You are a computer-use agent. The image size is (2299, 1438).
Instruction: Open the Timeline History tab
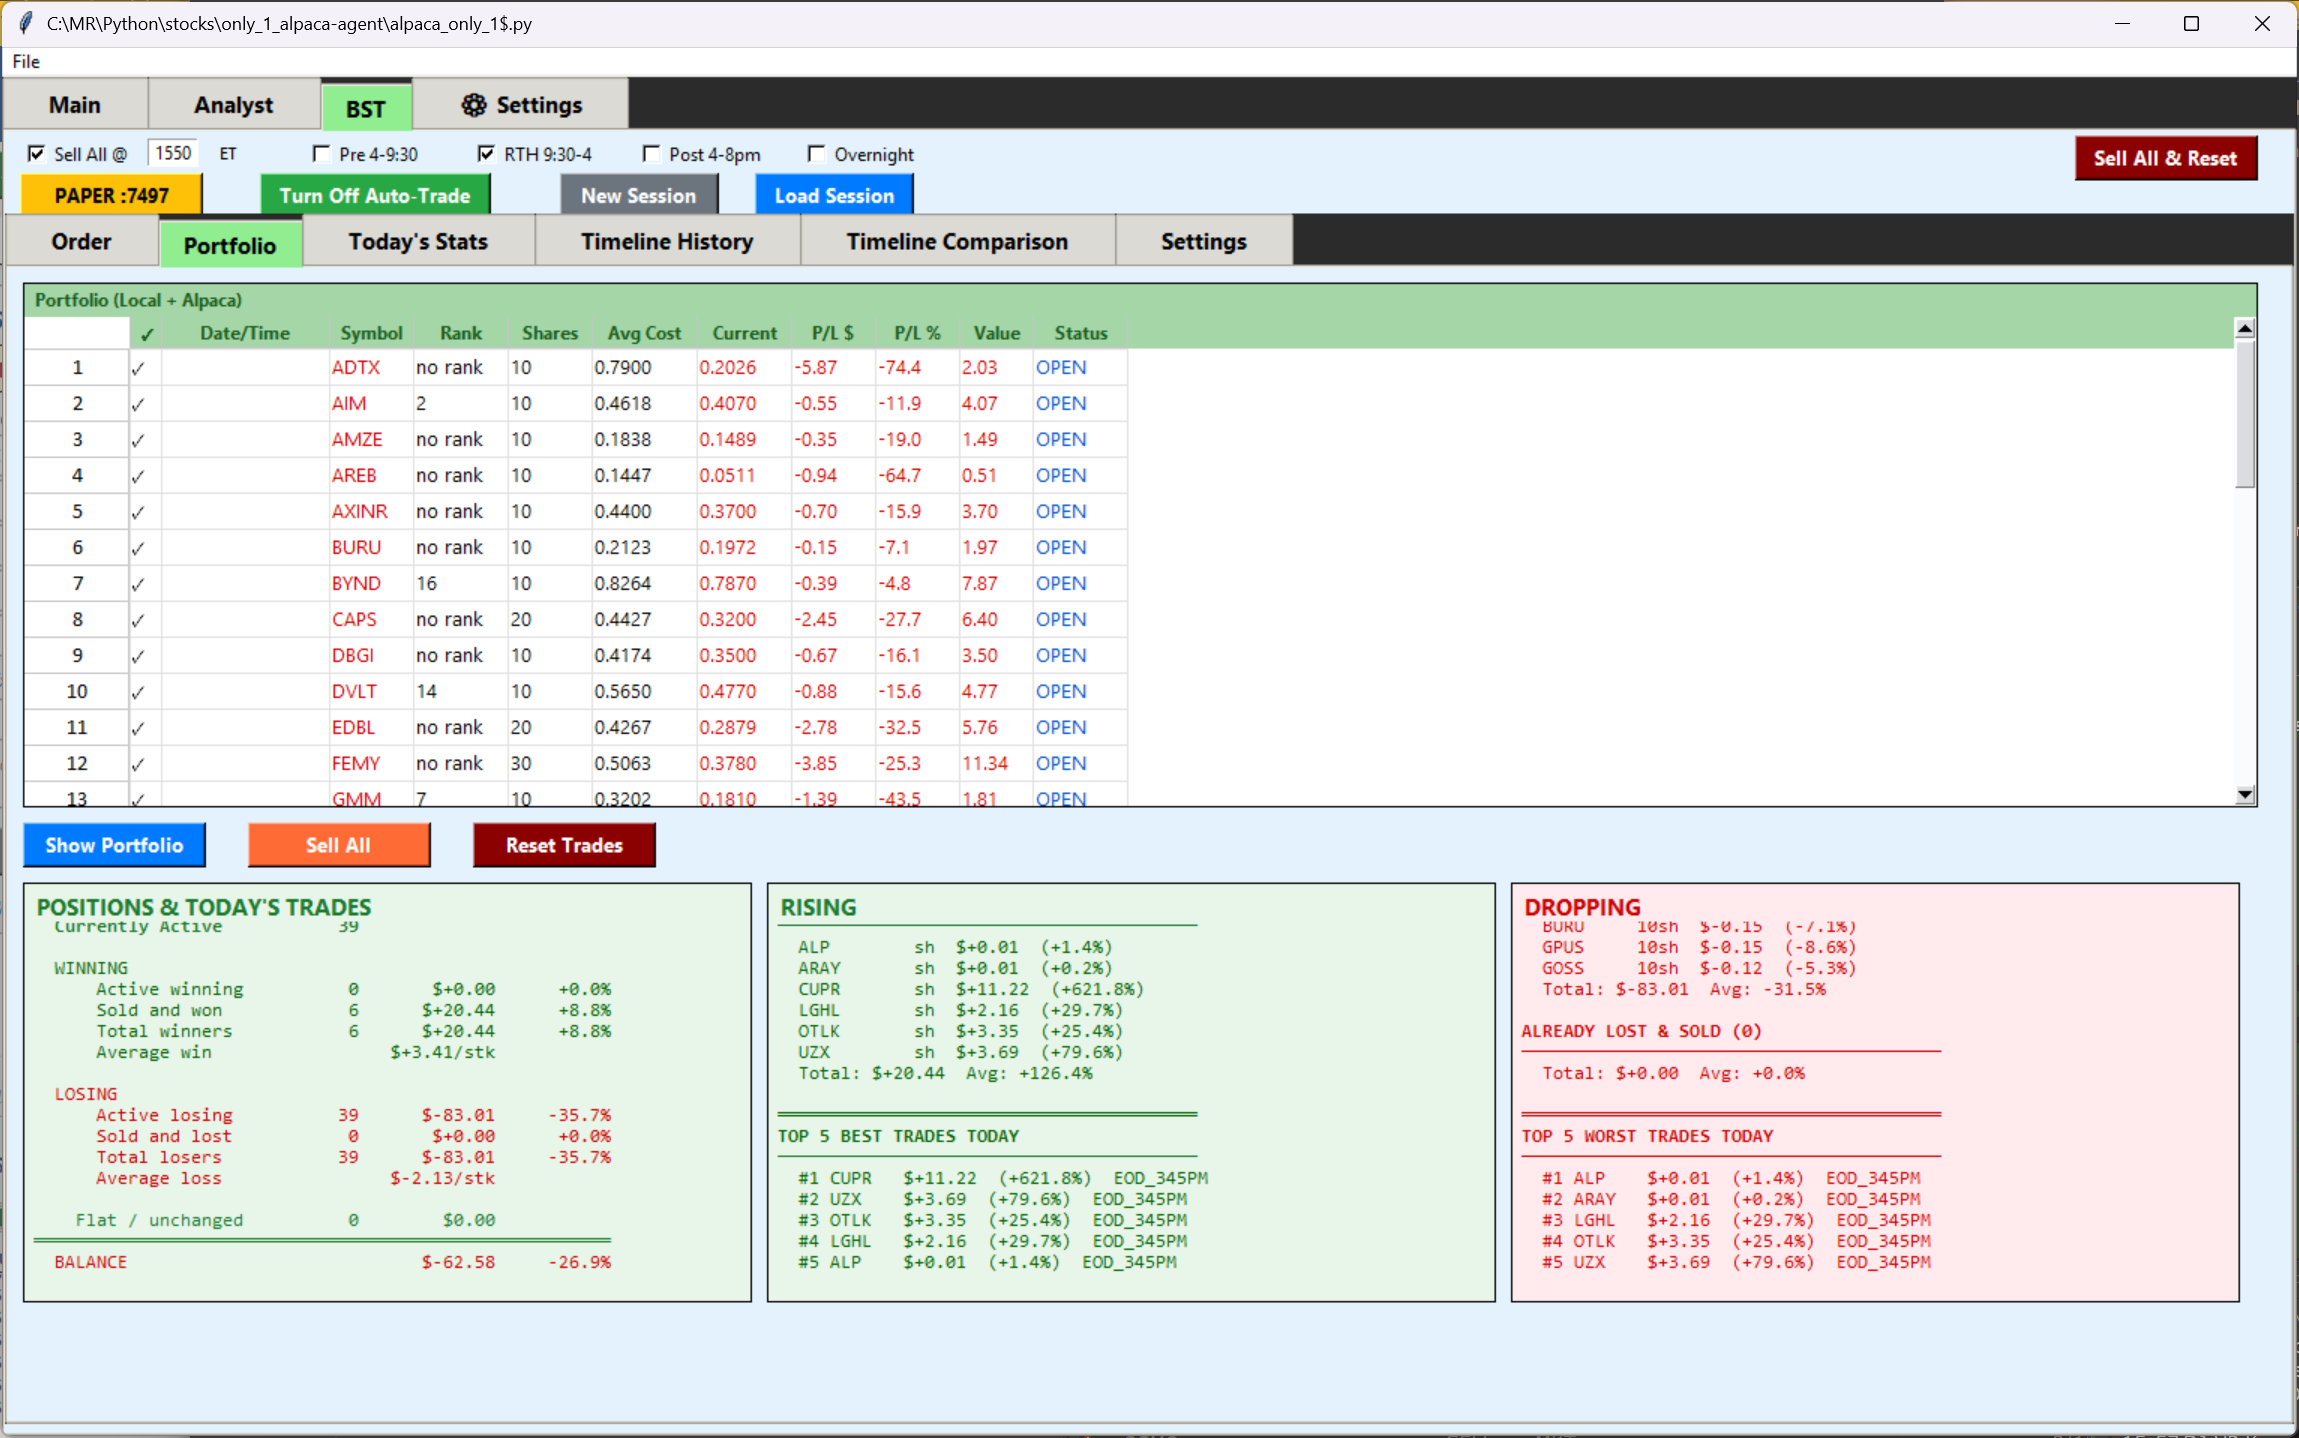[x=667, y=242]
